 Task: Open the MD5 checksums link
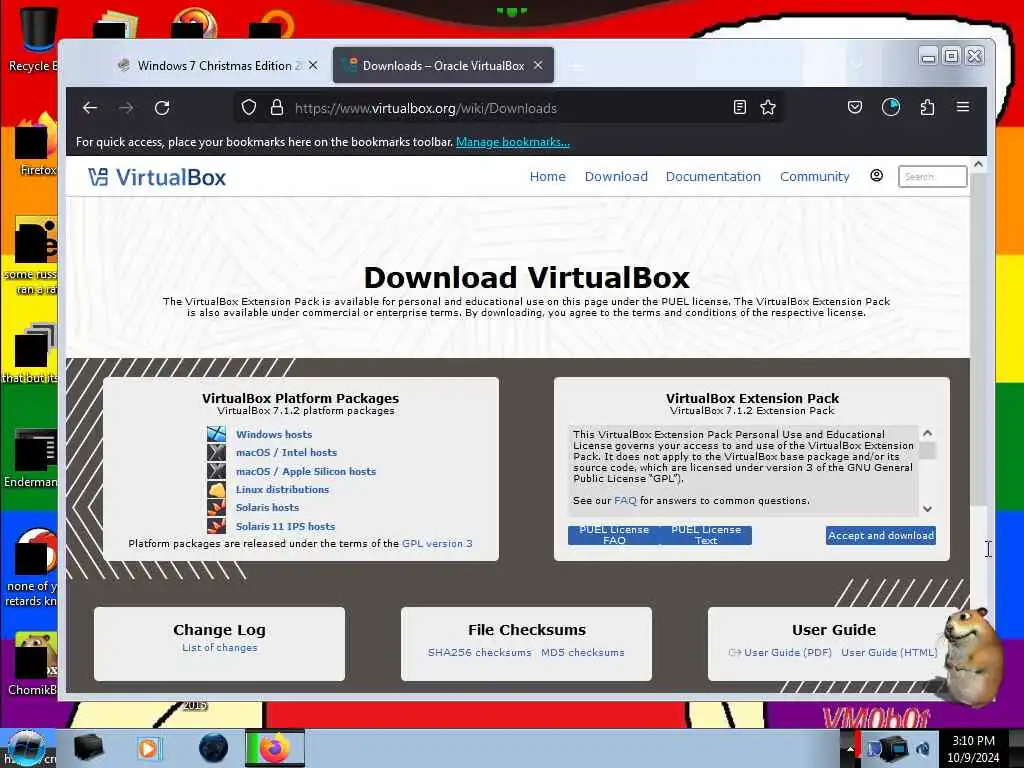tap(583, 652)
